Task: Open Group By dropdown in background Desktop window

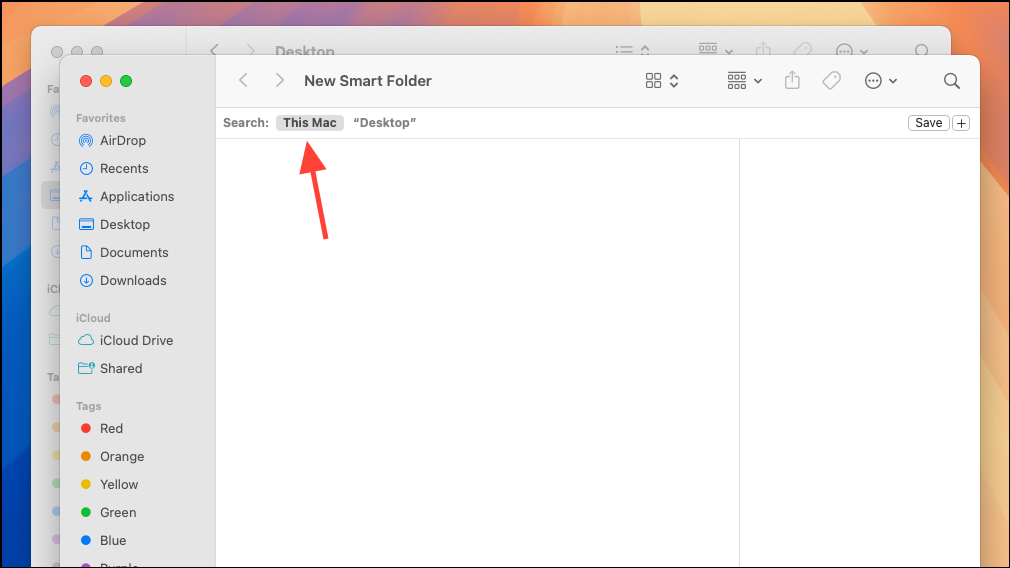Action: (716, 50)
